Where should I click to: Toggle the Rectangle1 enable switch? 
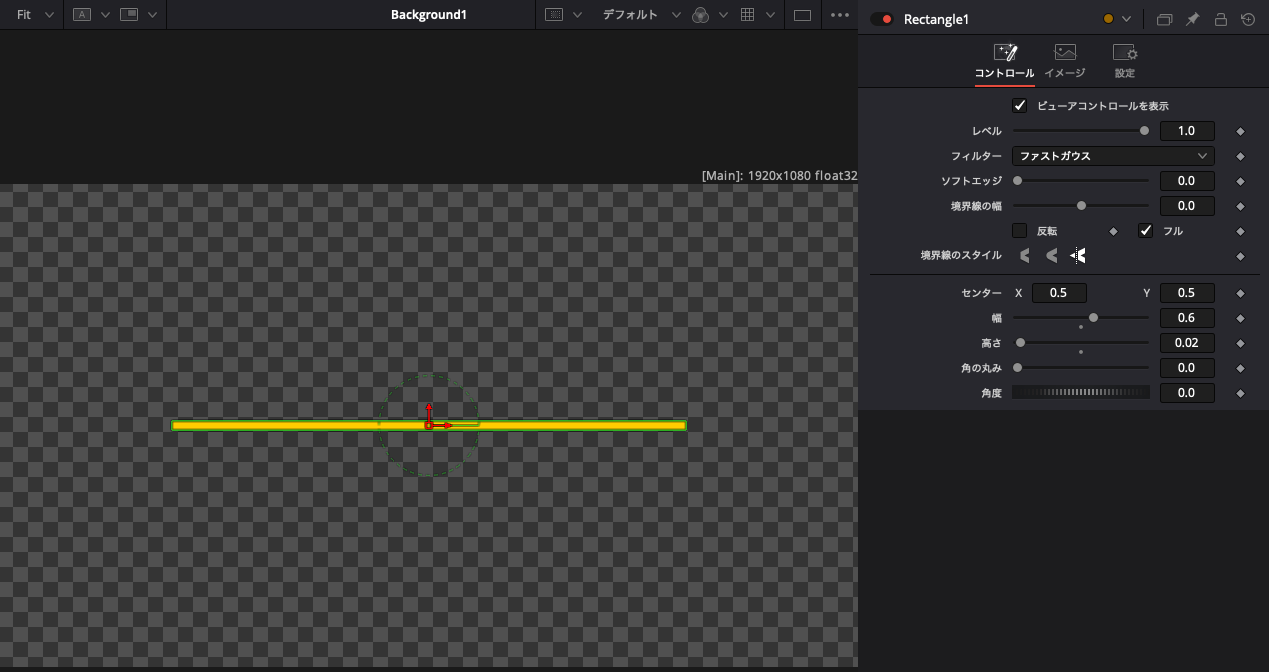(882, 19)
